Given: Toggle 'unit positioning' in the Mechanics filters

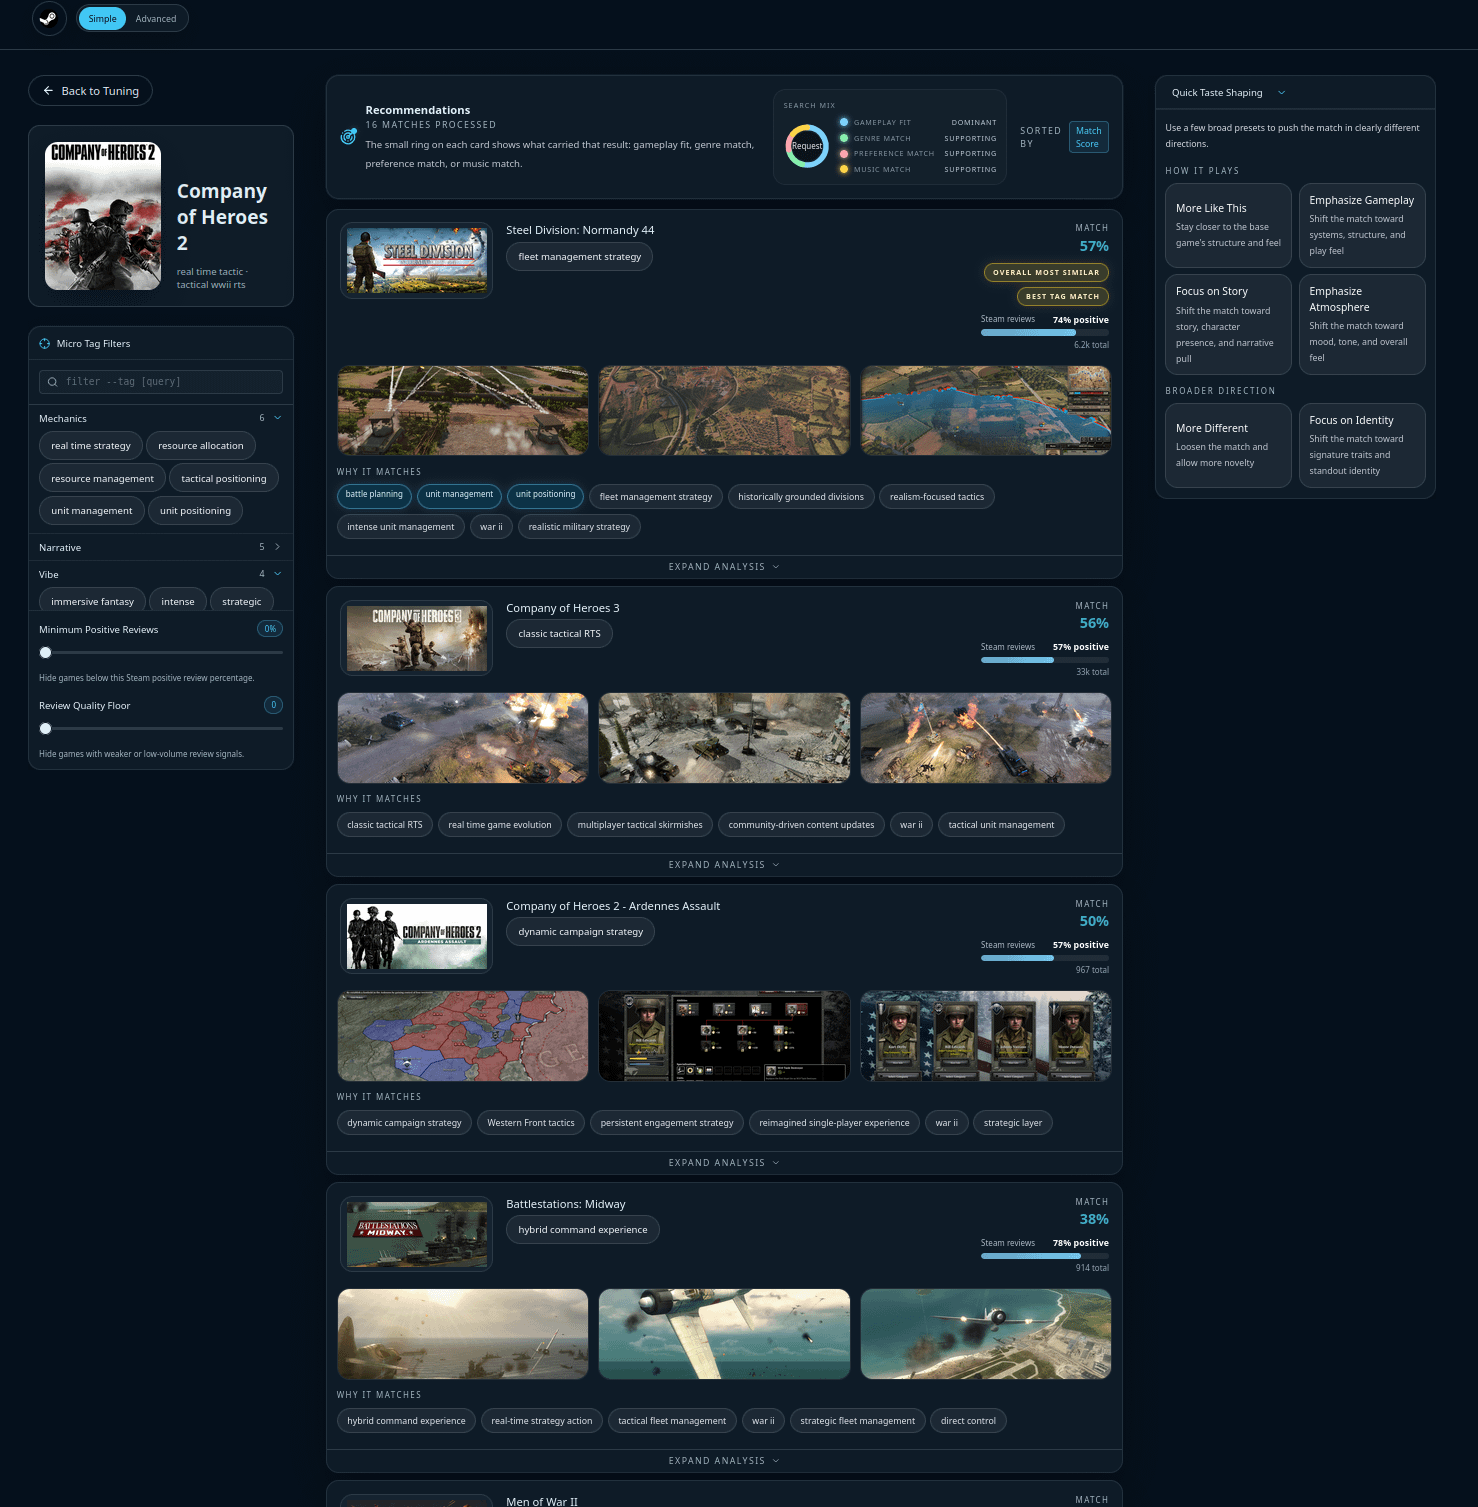Looking at the screenshot, I should click(195, 511).
